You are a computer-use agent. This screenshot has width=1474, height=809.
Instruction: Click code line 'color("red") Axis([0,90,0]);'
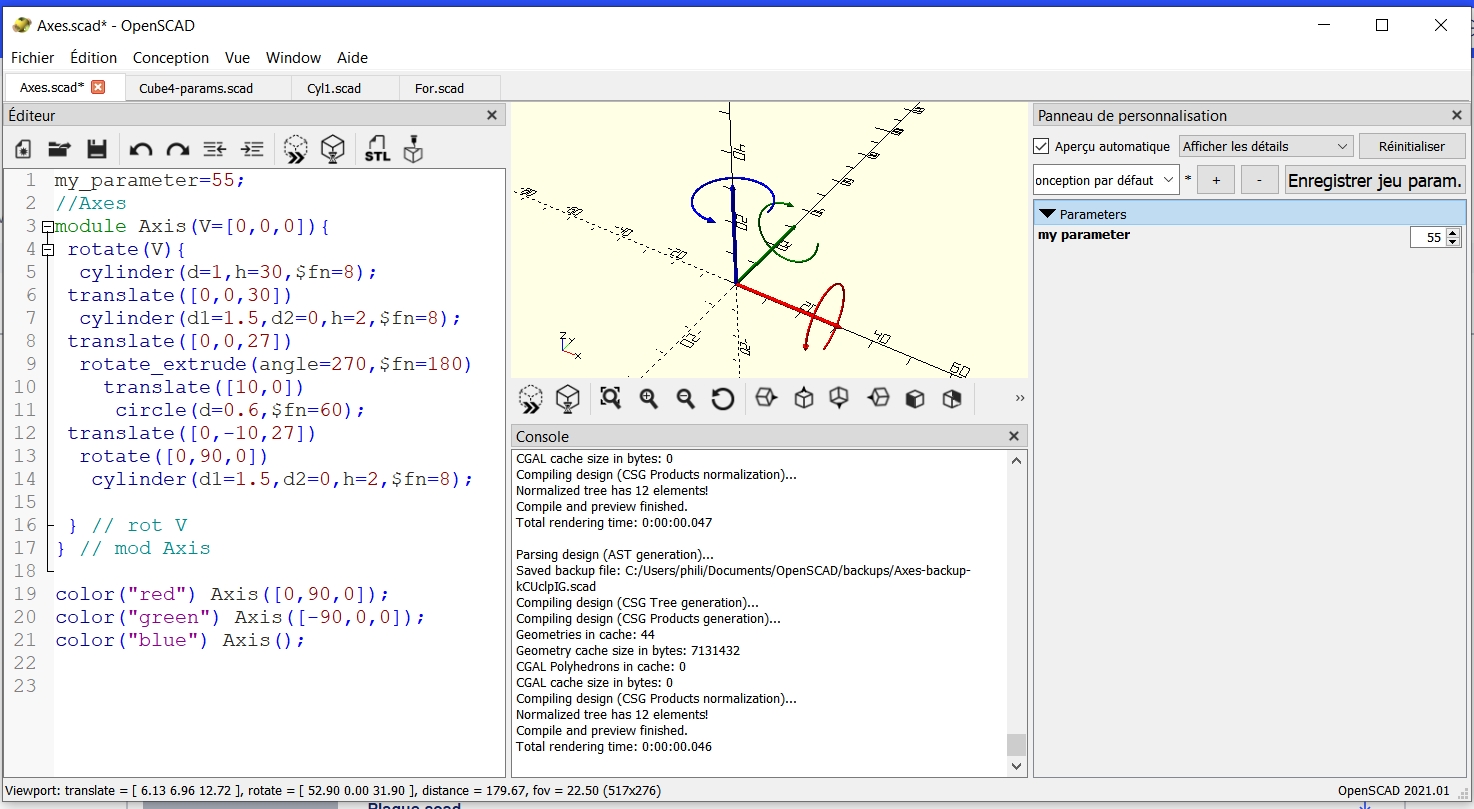click(x=222, y=594)
